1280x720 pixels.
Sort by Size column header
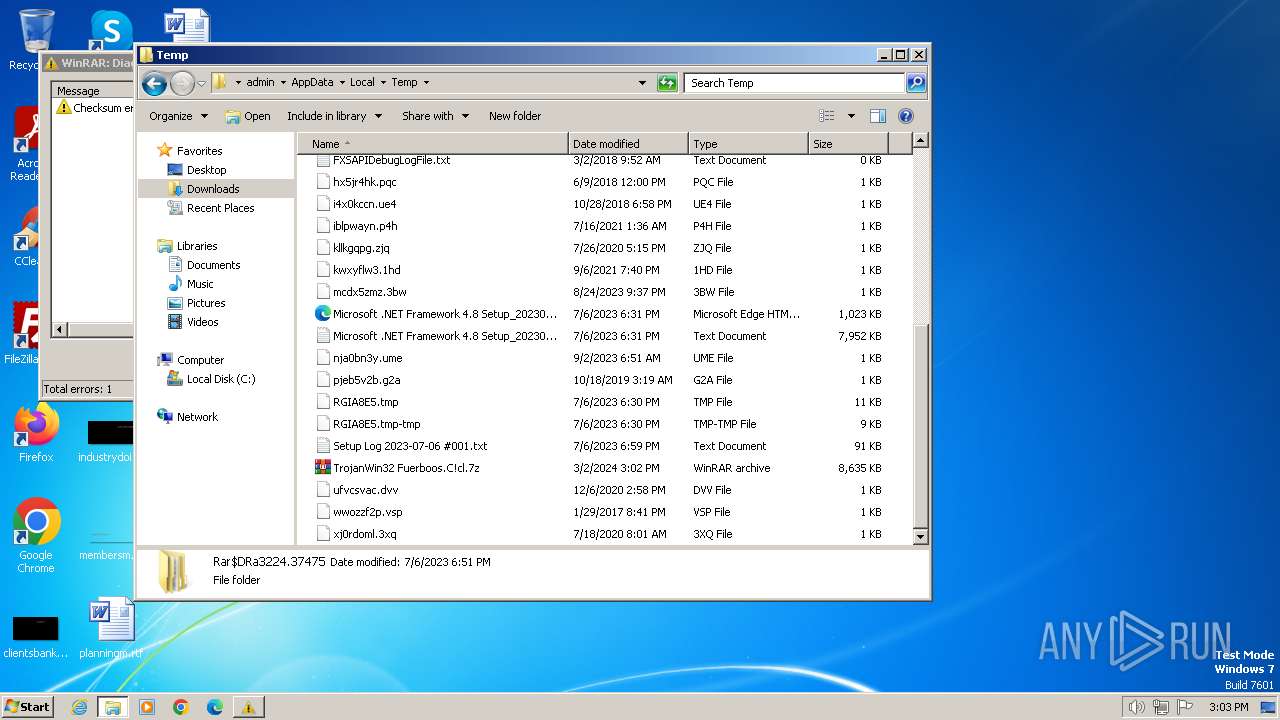click(x=849, y=144)
